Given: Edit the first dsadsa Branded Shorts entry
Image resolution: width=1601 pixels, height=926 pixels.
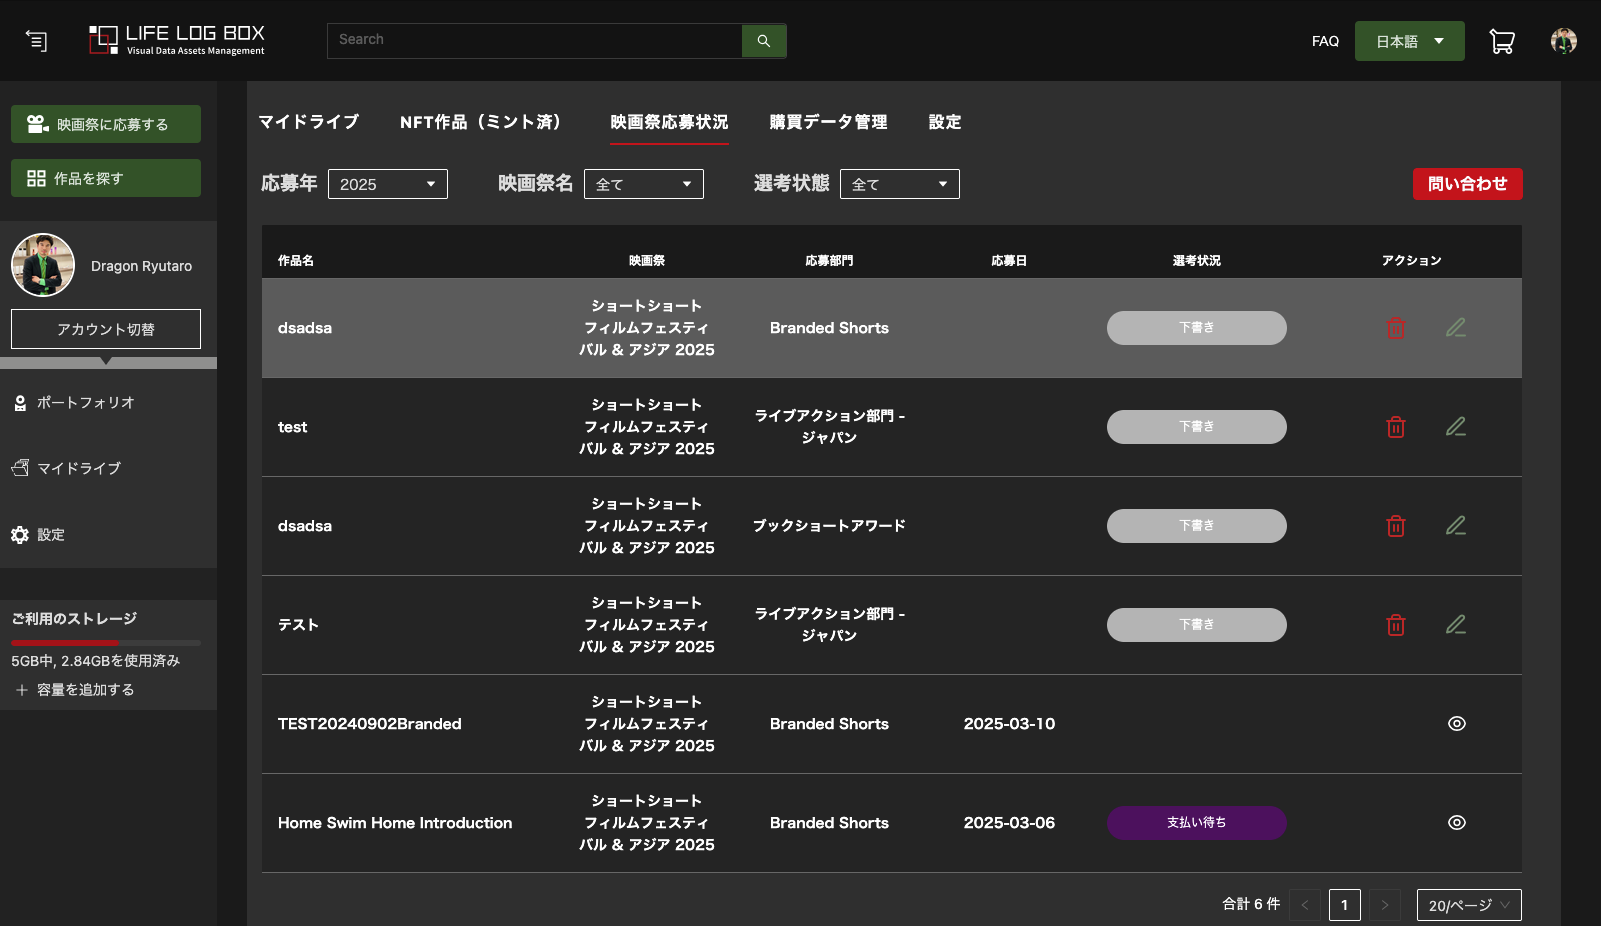Looking at the screenshot, I should (x=1456, y=328).
